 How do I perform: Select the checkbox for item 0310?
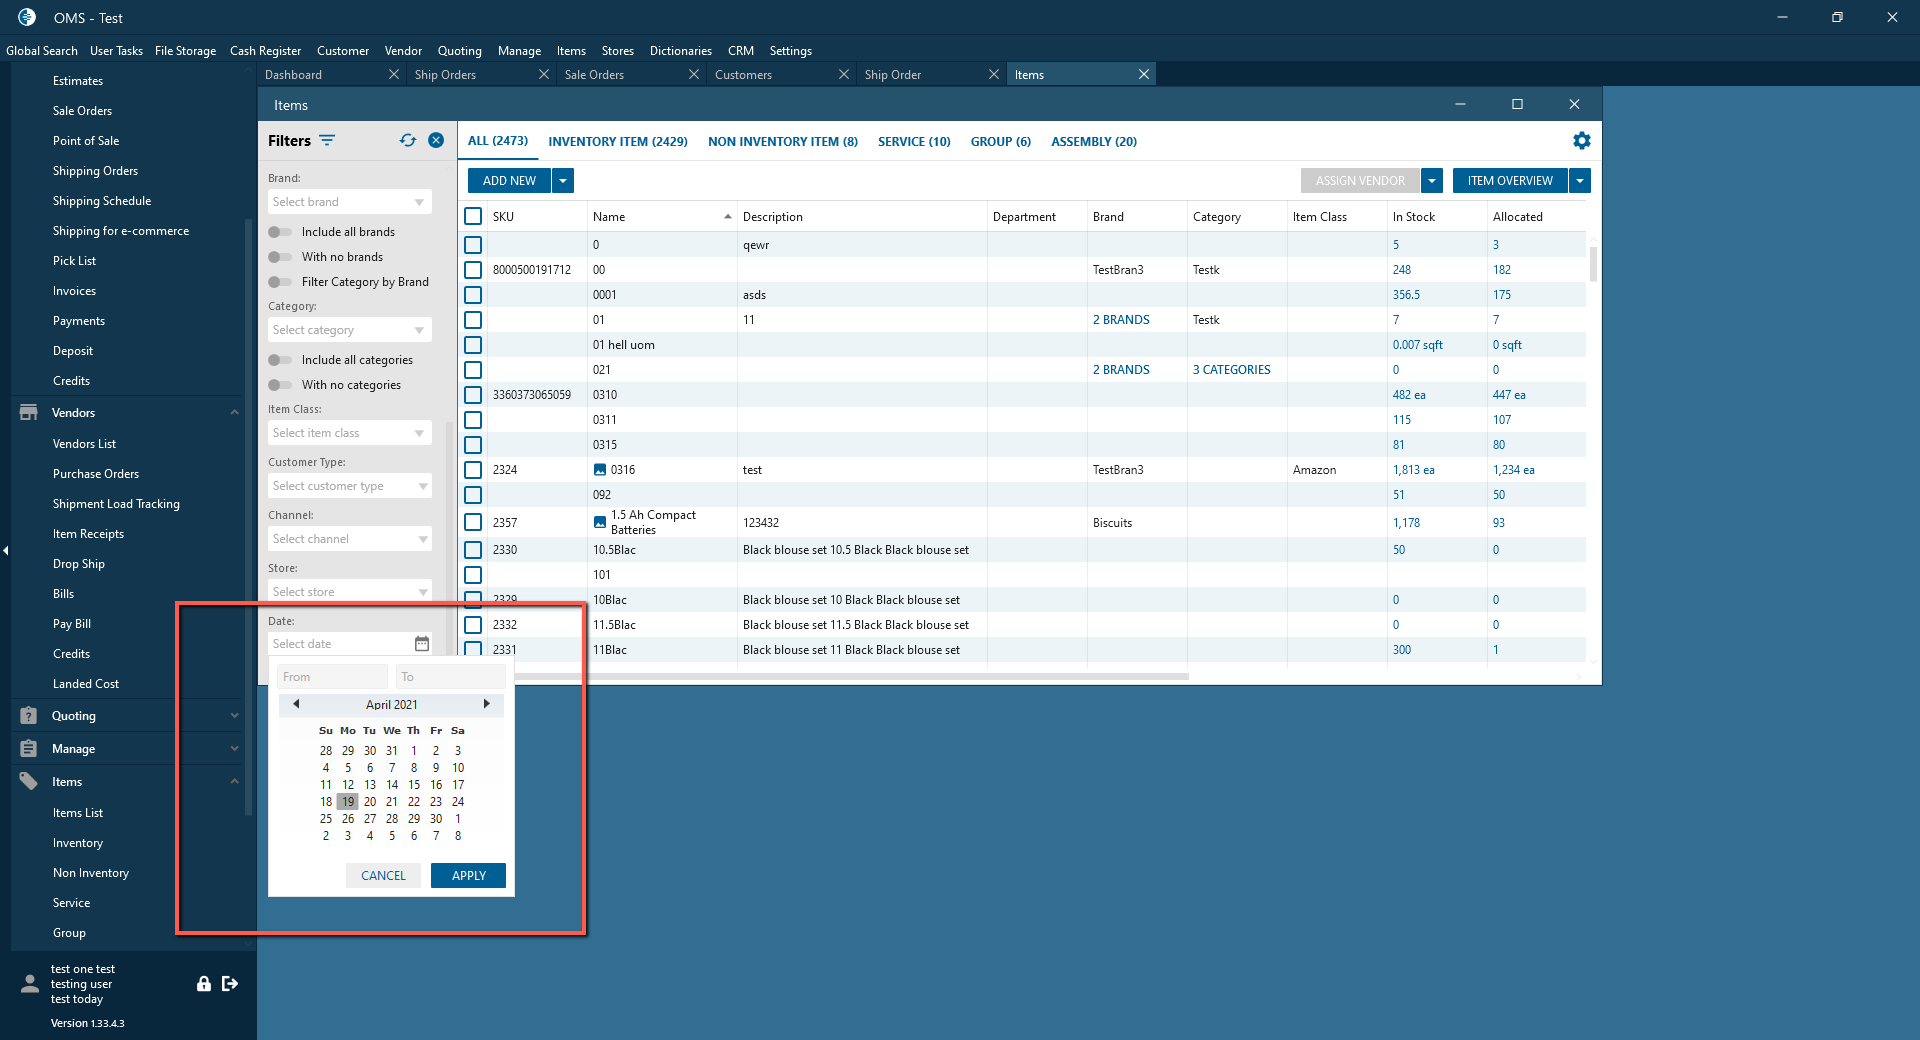click(x=473, y=395)
